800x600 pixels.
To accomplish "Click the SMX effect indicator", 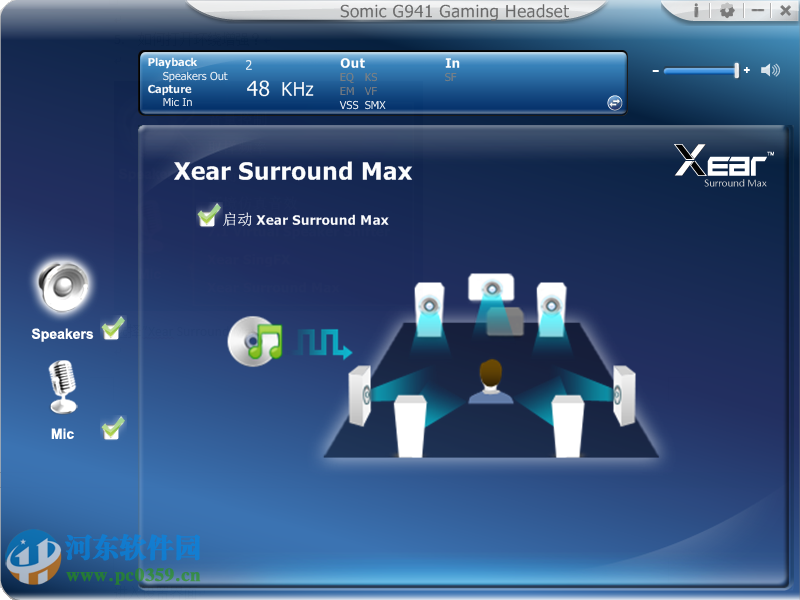I will pos(375,105).
